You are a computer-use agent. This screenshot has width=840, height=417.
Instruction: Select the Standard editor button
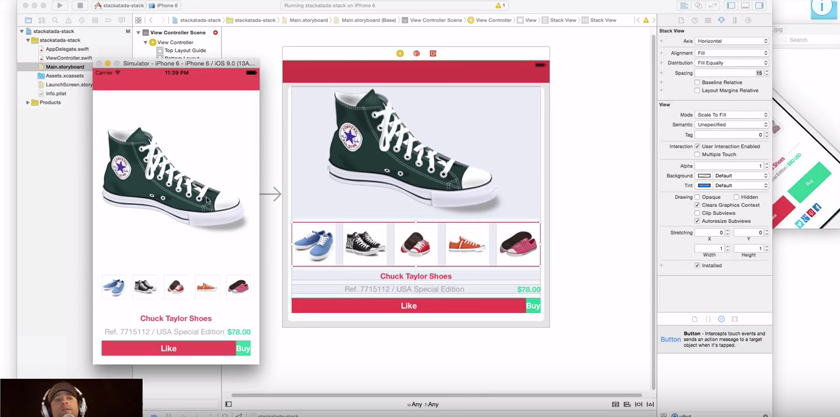684,5
